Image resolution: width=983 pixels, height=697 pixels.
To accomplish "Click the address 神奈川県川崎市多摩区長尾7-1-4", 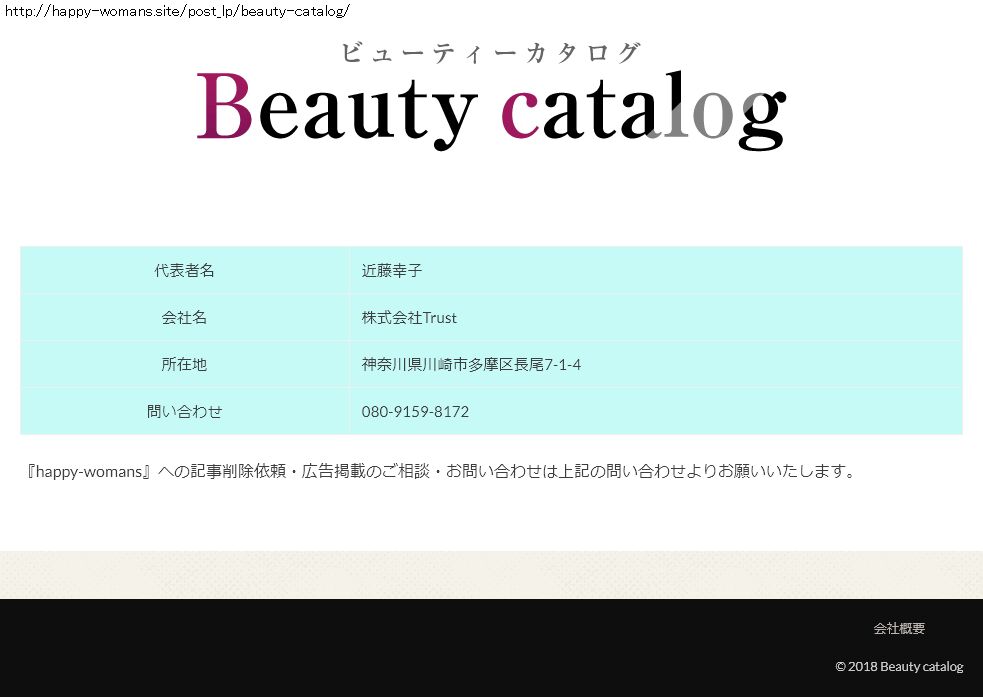I will click(x=471, y=365).
